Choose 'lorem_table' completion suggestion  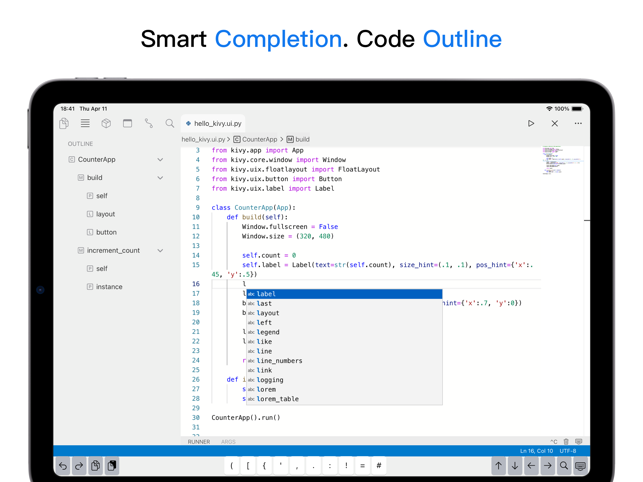(x=344, y=399)
